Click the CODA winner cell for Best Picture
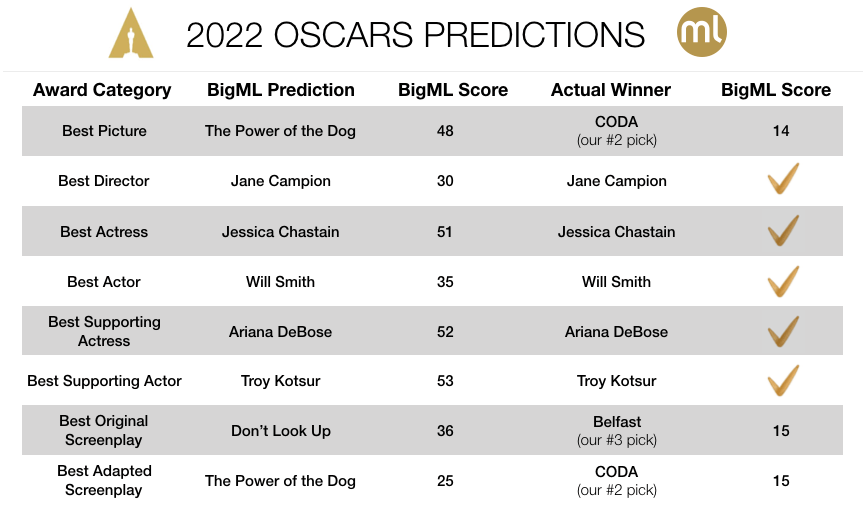 tap(616, 131)
